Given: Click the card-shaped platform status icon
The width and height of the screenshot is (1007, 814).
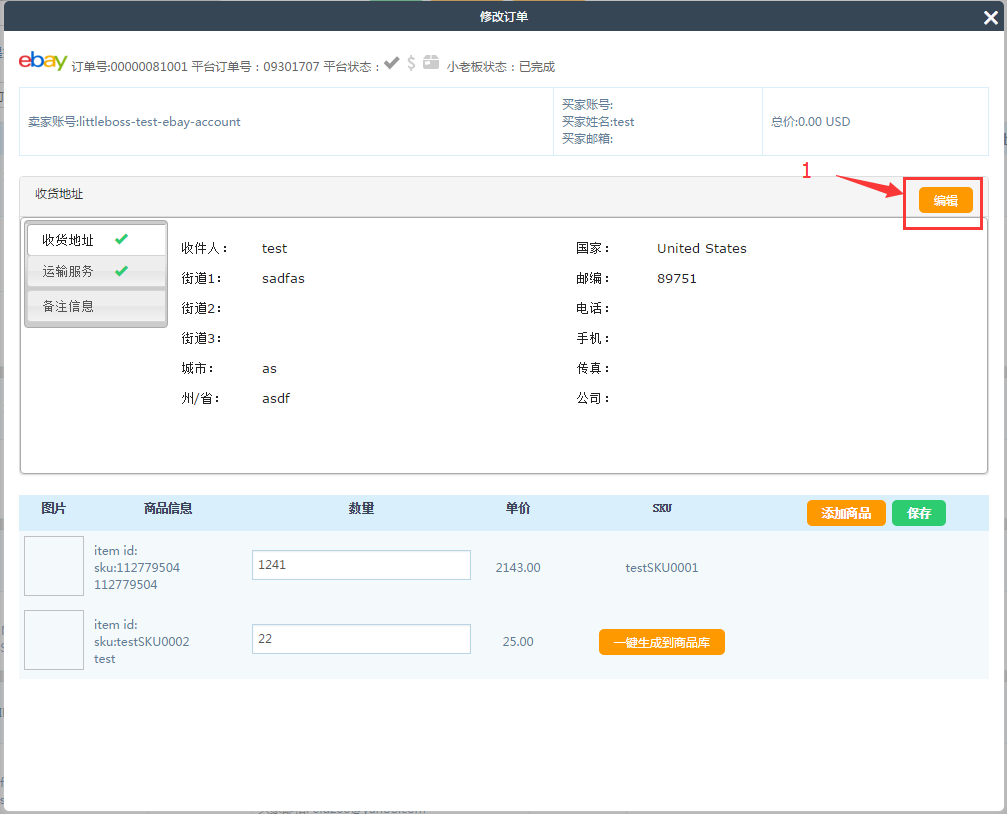Looking at the screenshot, I should point(431,62).
